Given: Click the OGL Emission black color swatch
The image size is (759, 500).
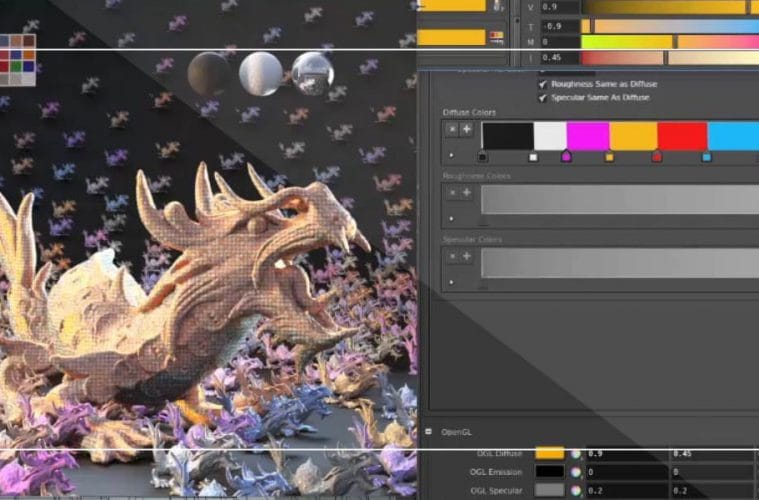Looking at the screenshot, I should 550,471.
